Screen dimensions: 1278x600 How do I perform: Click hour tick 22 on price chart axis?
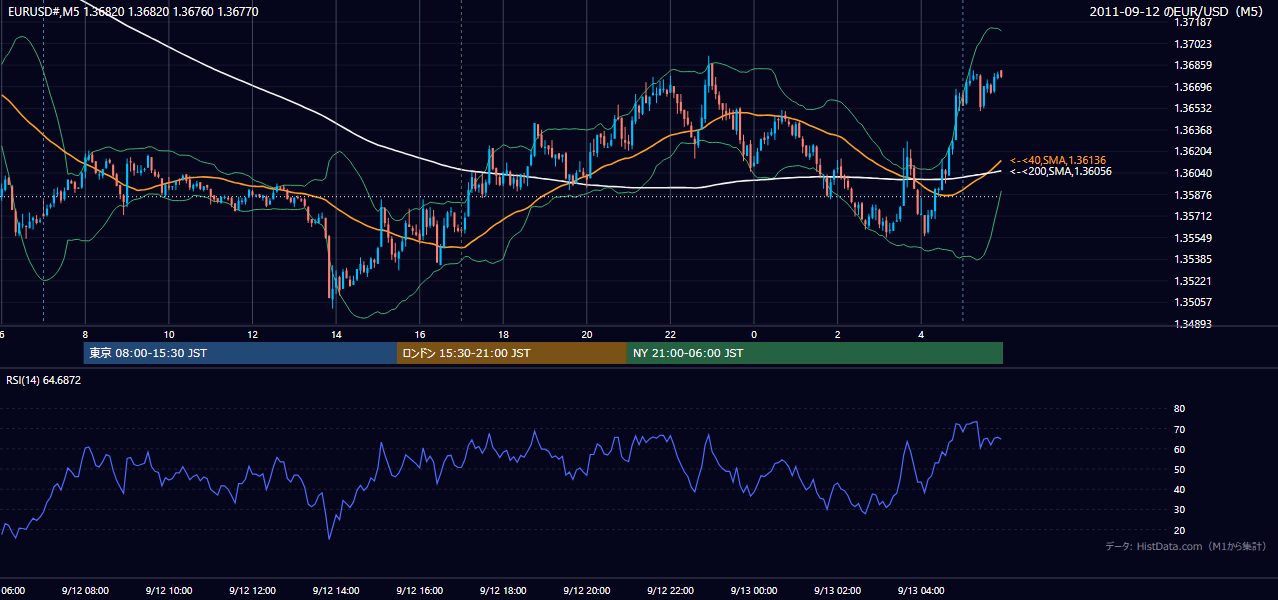click(x=670, y=334)
